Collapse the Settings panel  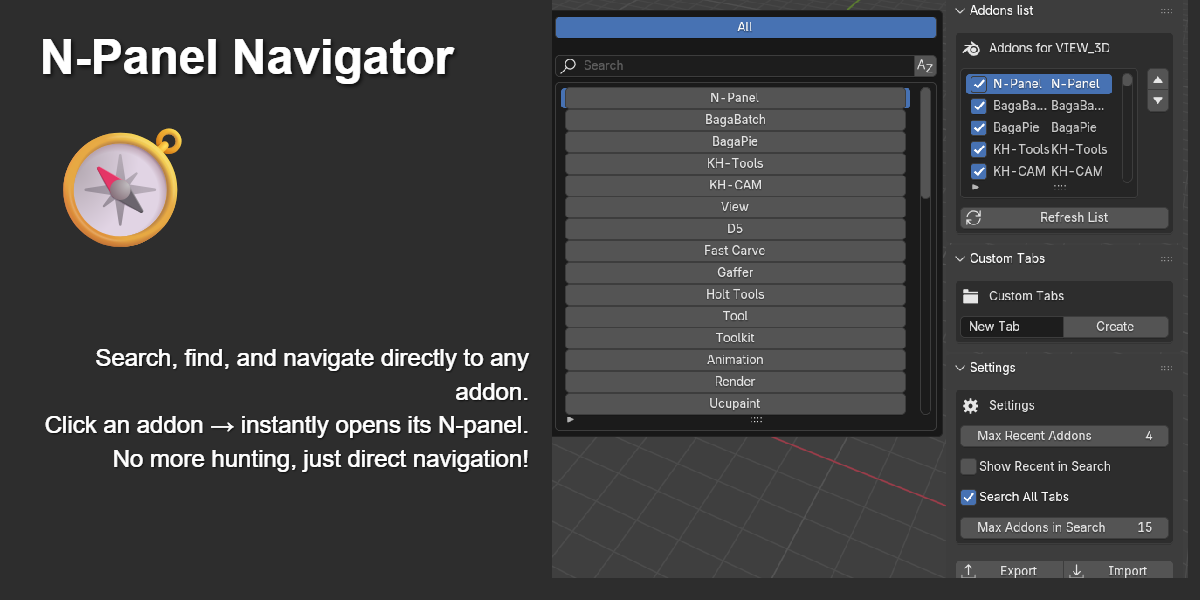click(x=961, y=367)
